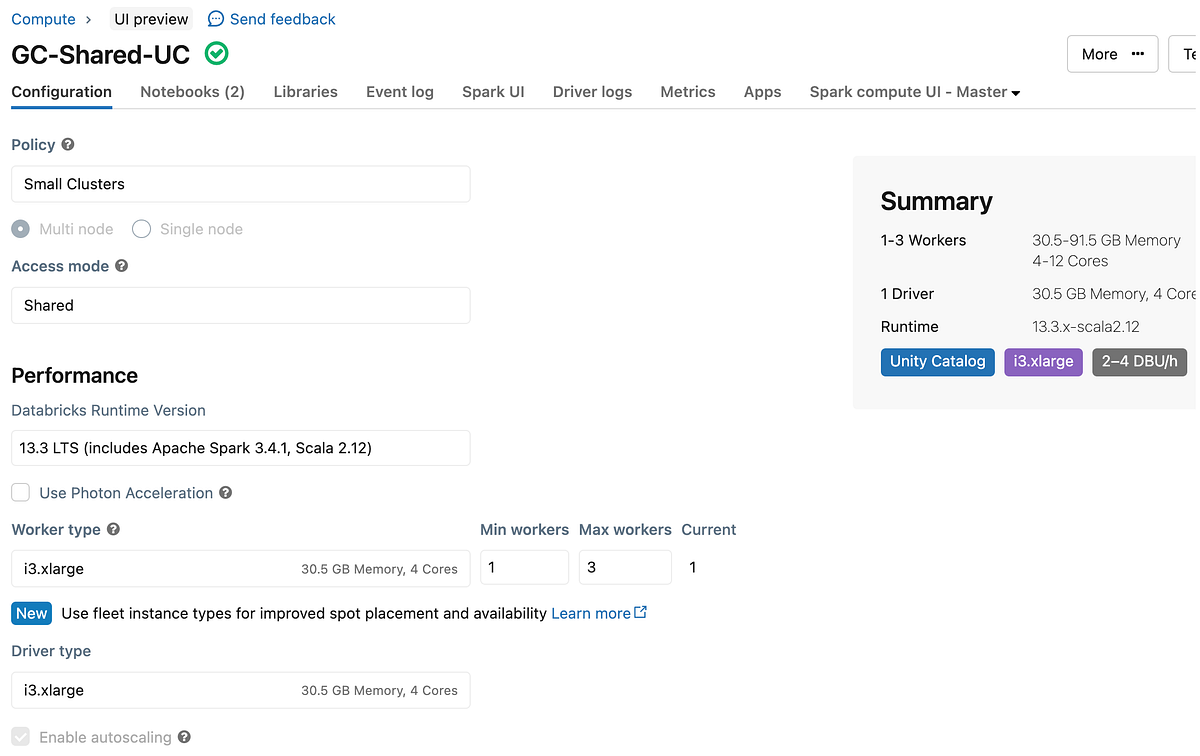Click the Enable autoscaling help icon

coord(184,737)
